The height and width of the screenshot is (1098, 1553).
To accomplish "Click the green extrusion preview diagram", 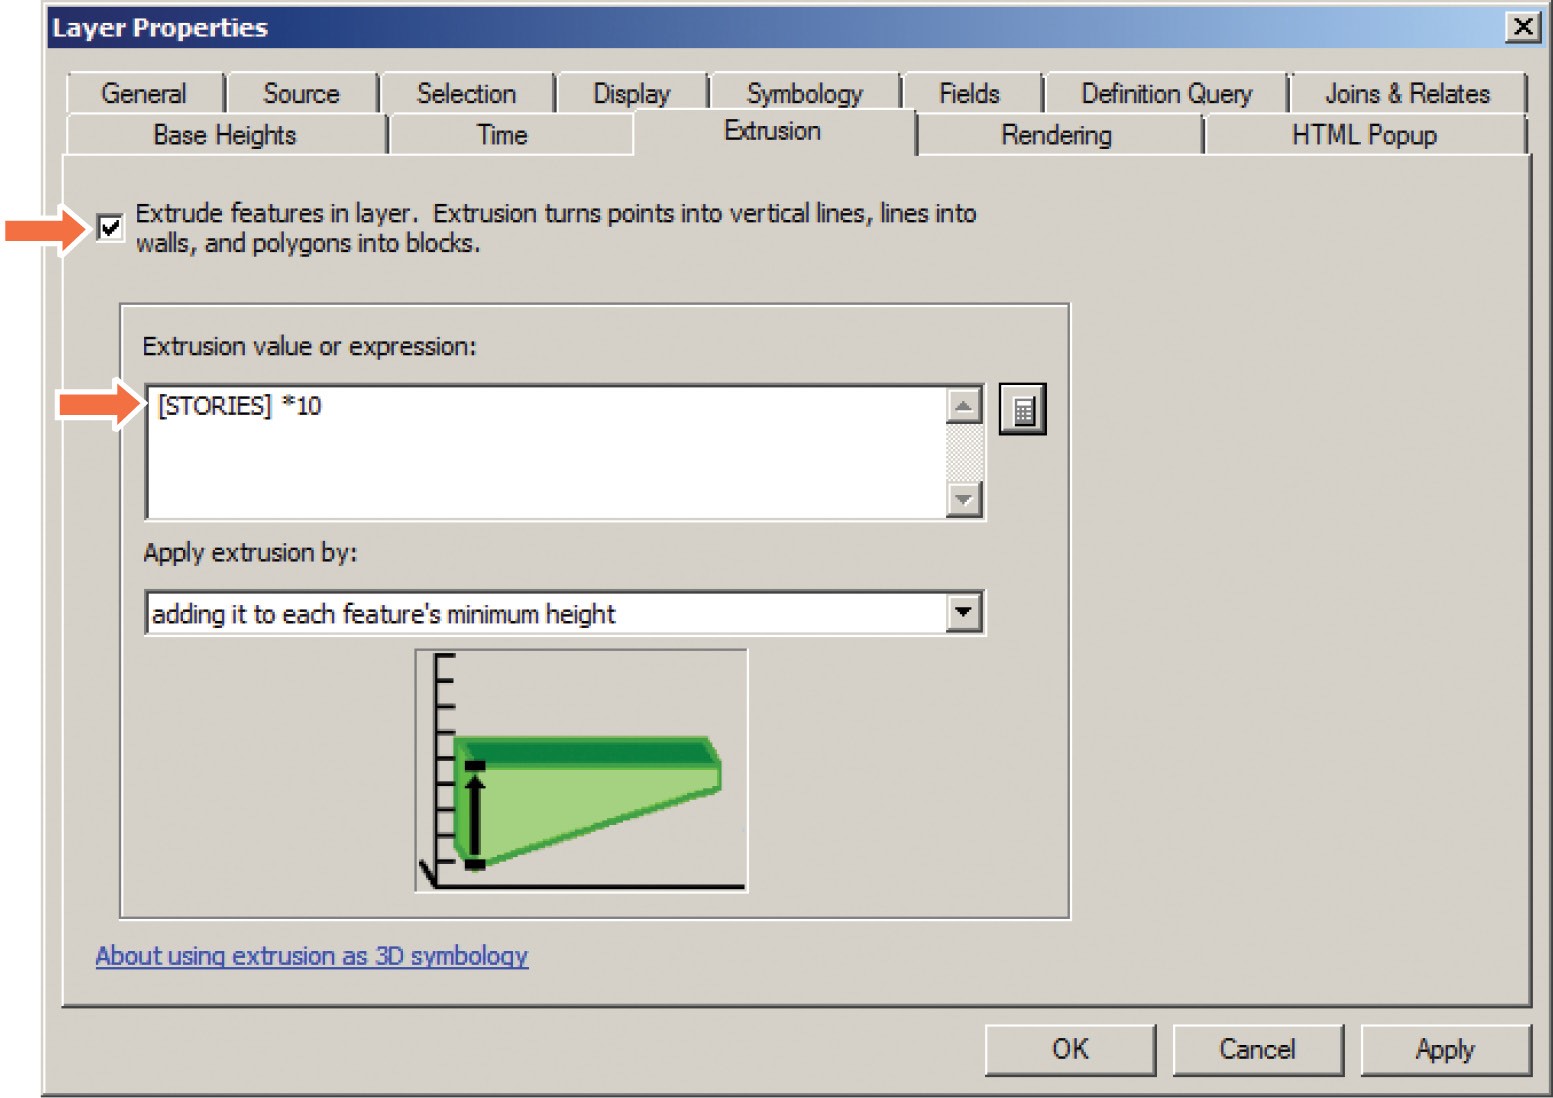I will (581, 771).
